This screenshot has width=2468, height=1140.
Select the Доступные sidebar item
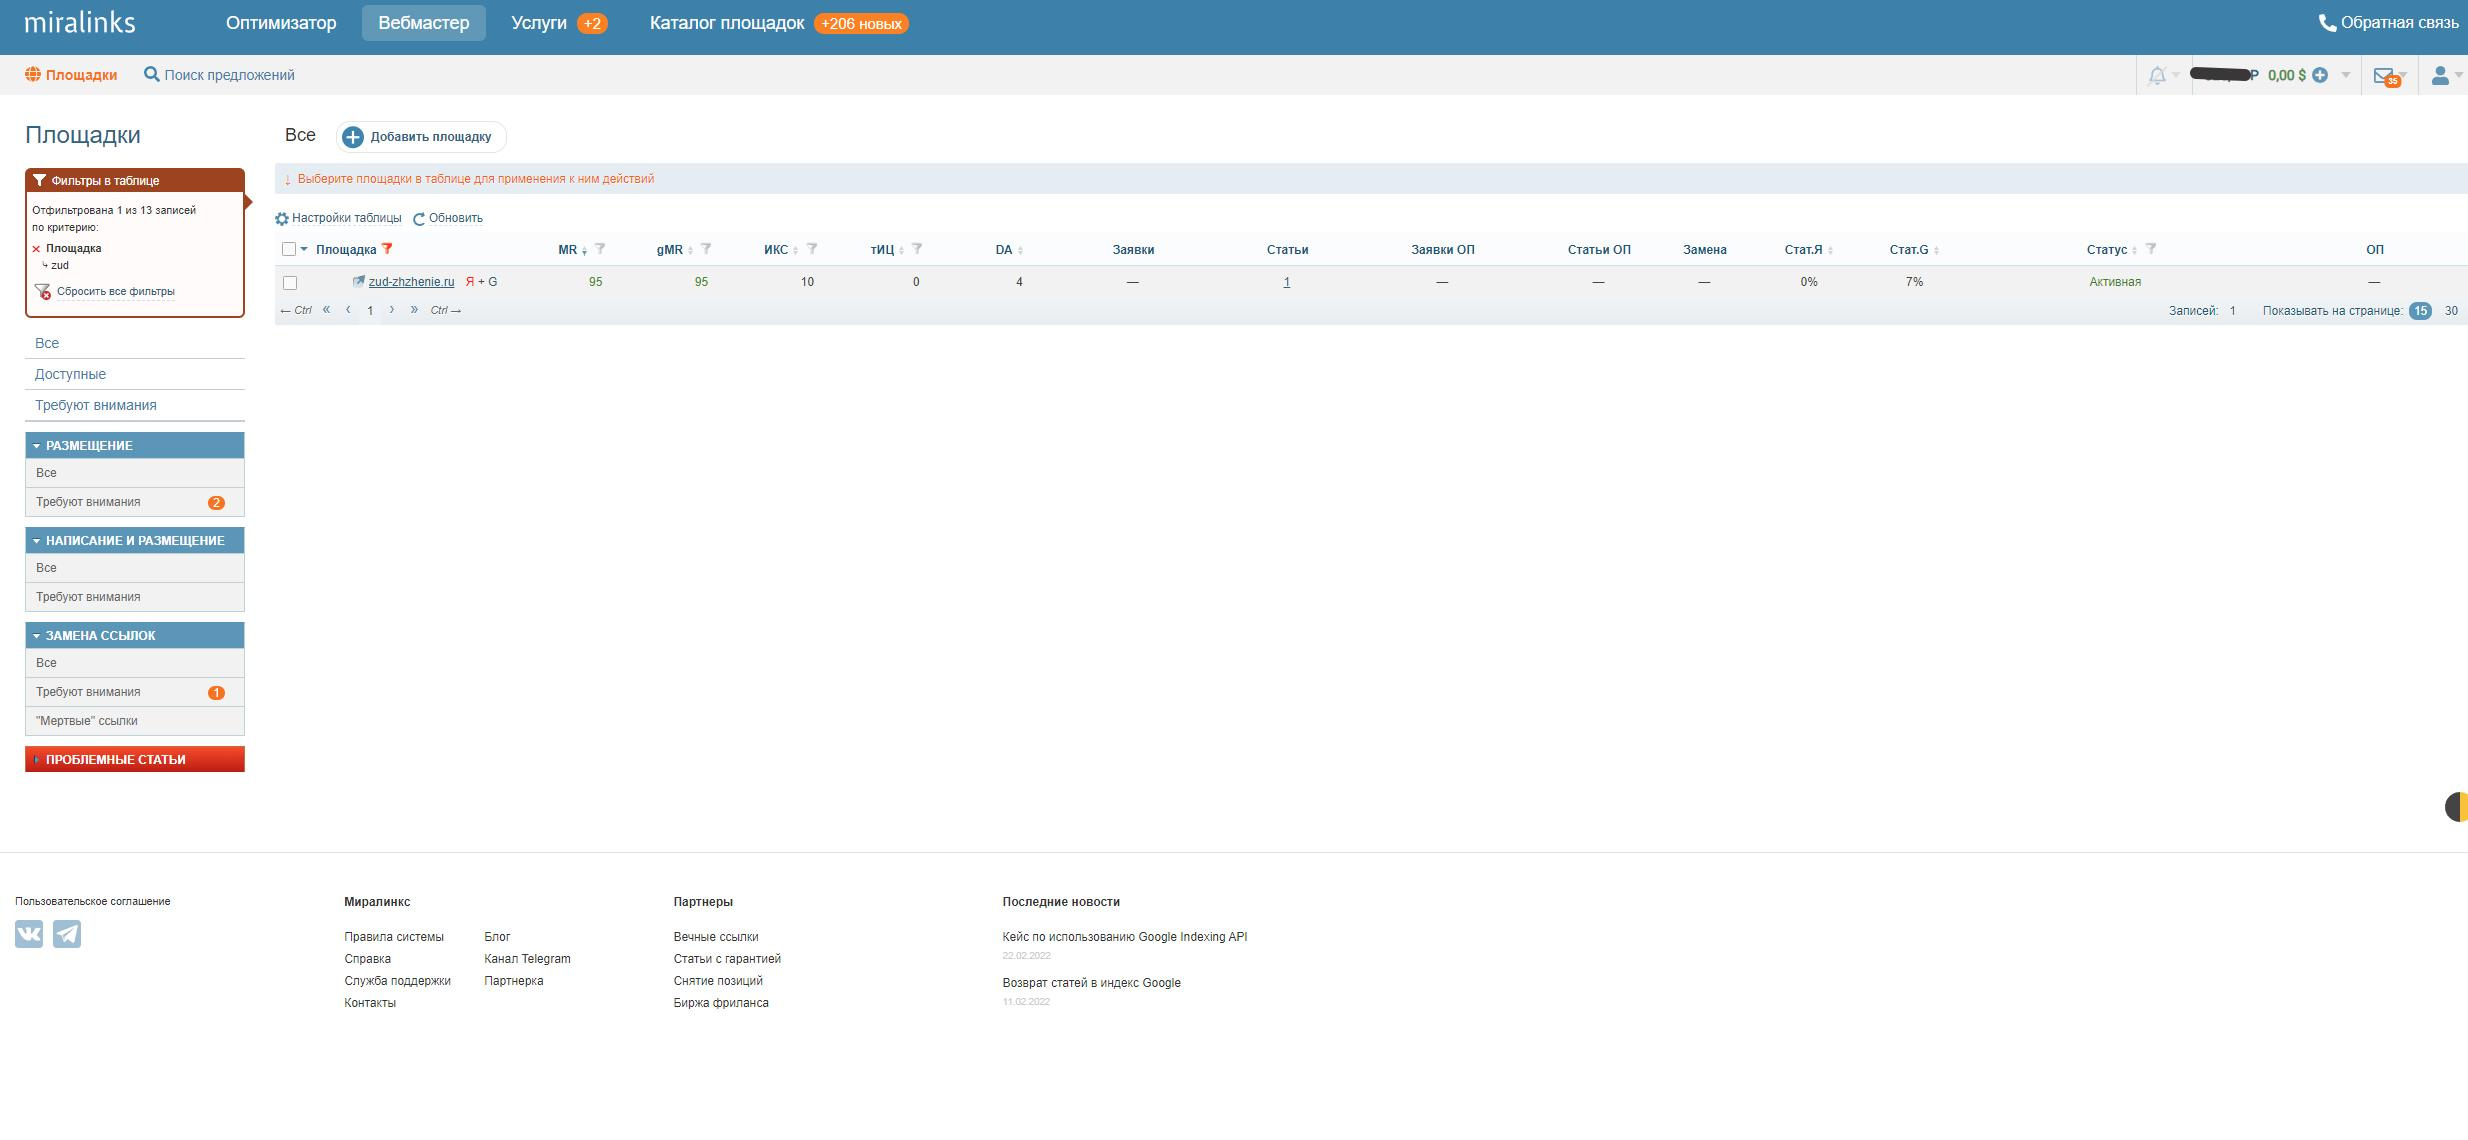pos(70,374)
